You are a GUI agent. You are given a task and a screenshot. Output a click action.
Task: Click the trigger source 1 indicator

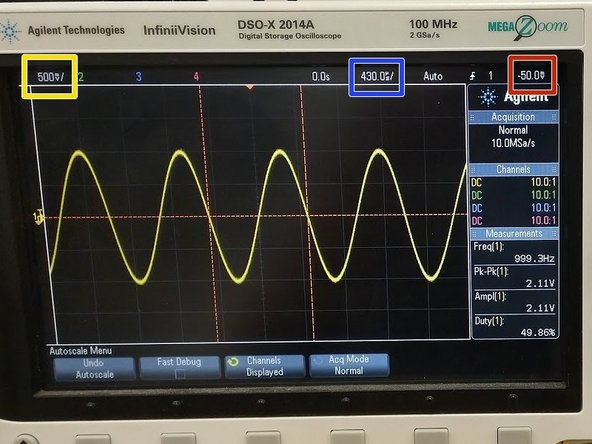[490, 76]
